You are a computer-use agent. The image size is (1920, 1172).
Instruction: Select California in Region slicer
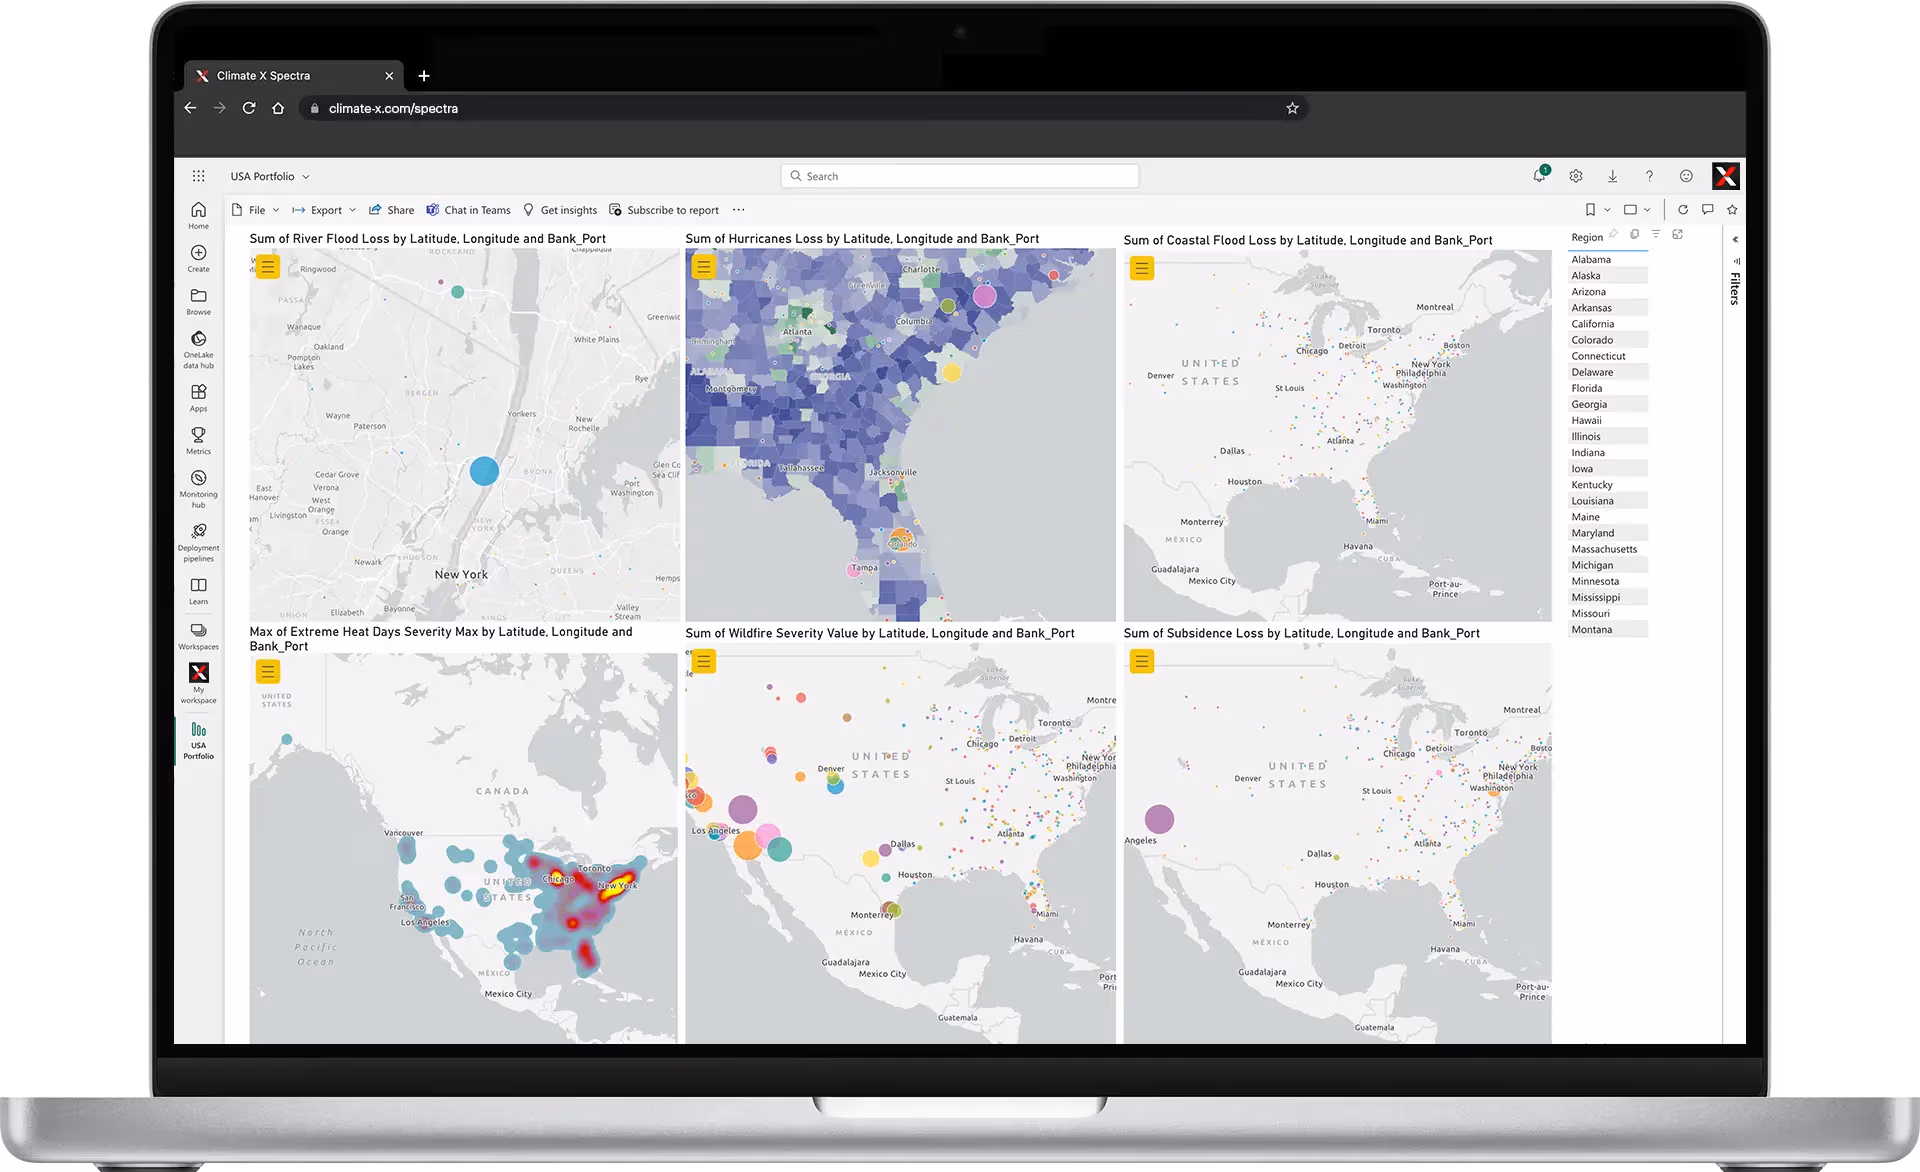click(x=1608, y=324)
